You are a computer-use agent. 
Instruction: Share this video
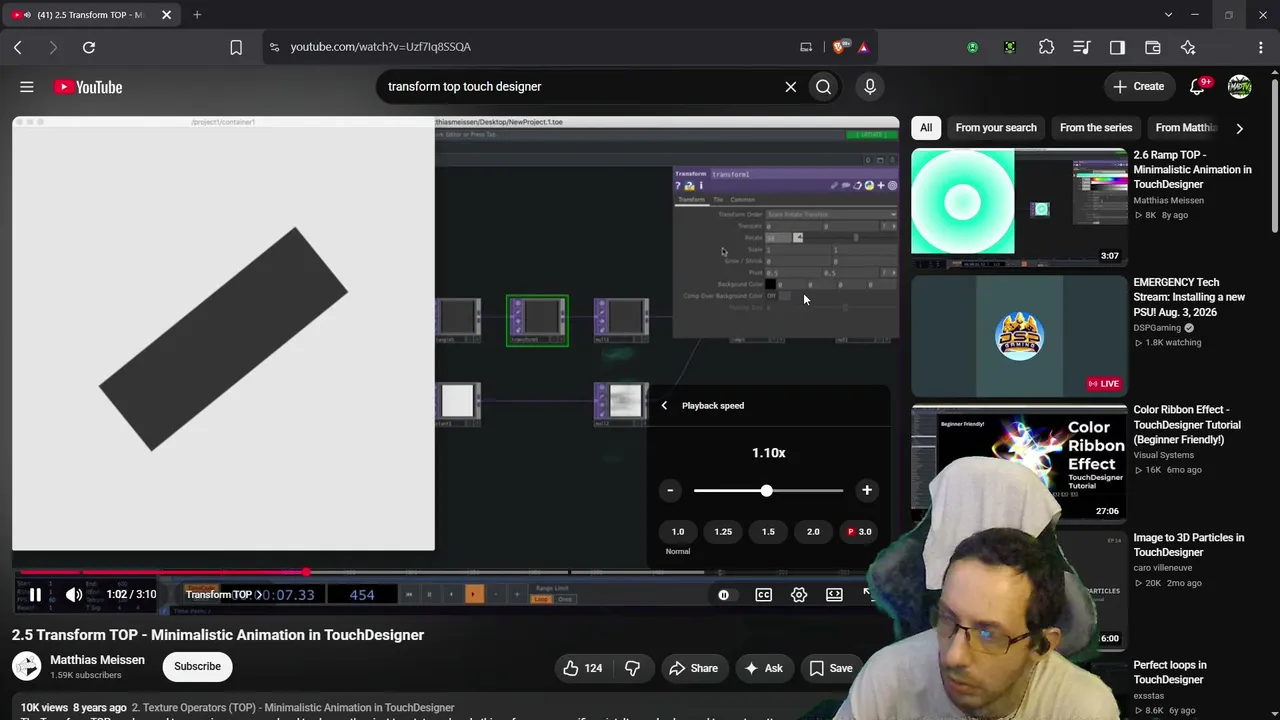[693, 668]
